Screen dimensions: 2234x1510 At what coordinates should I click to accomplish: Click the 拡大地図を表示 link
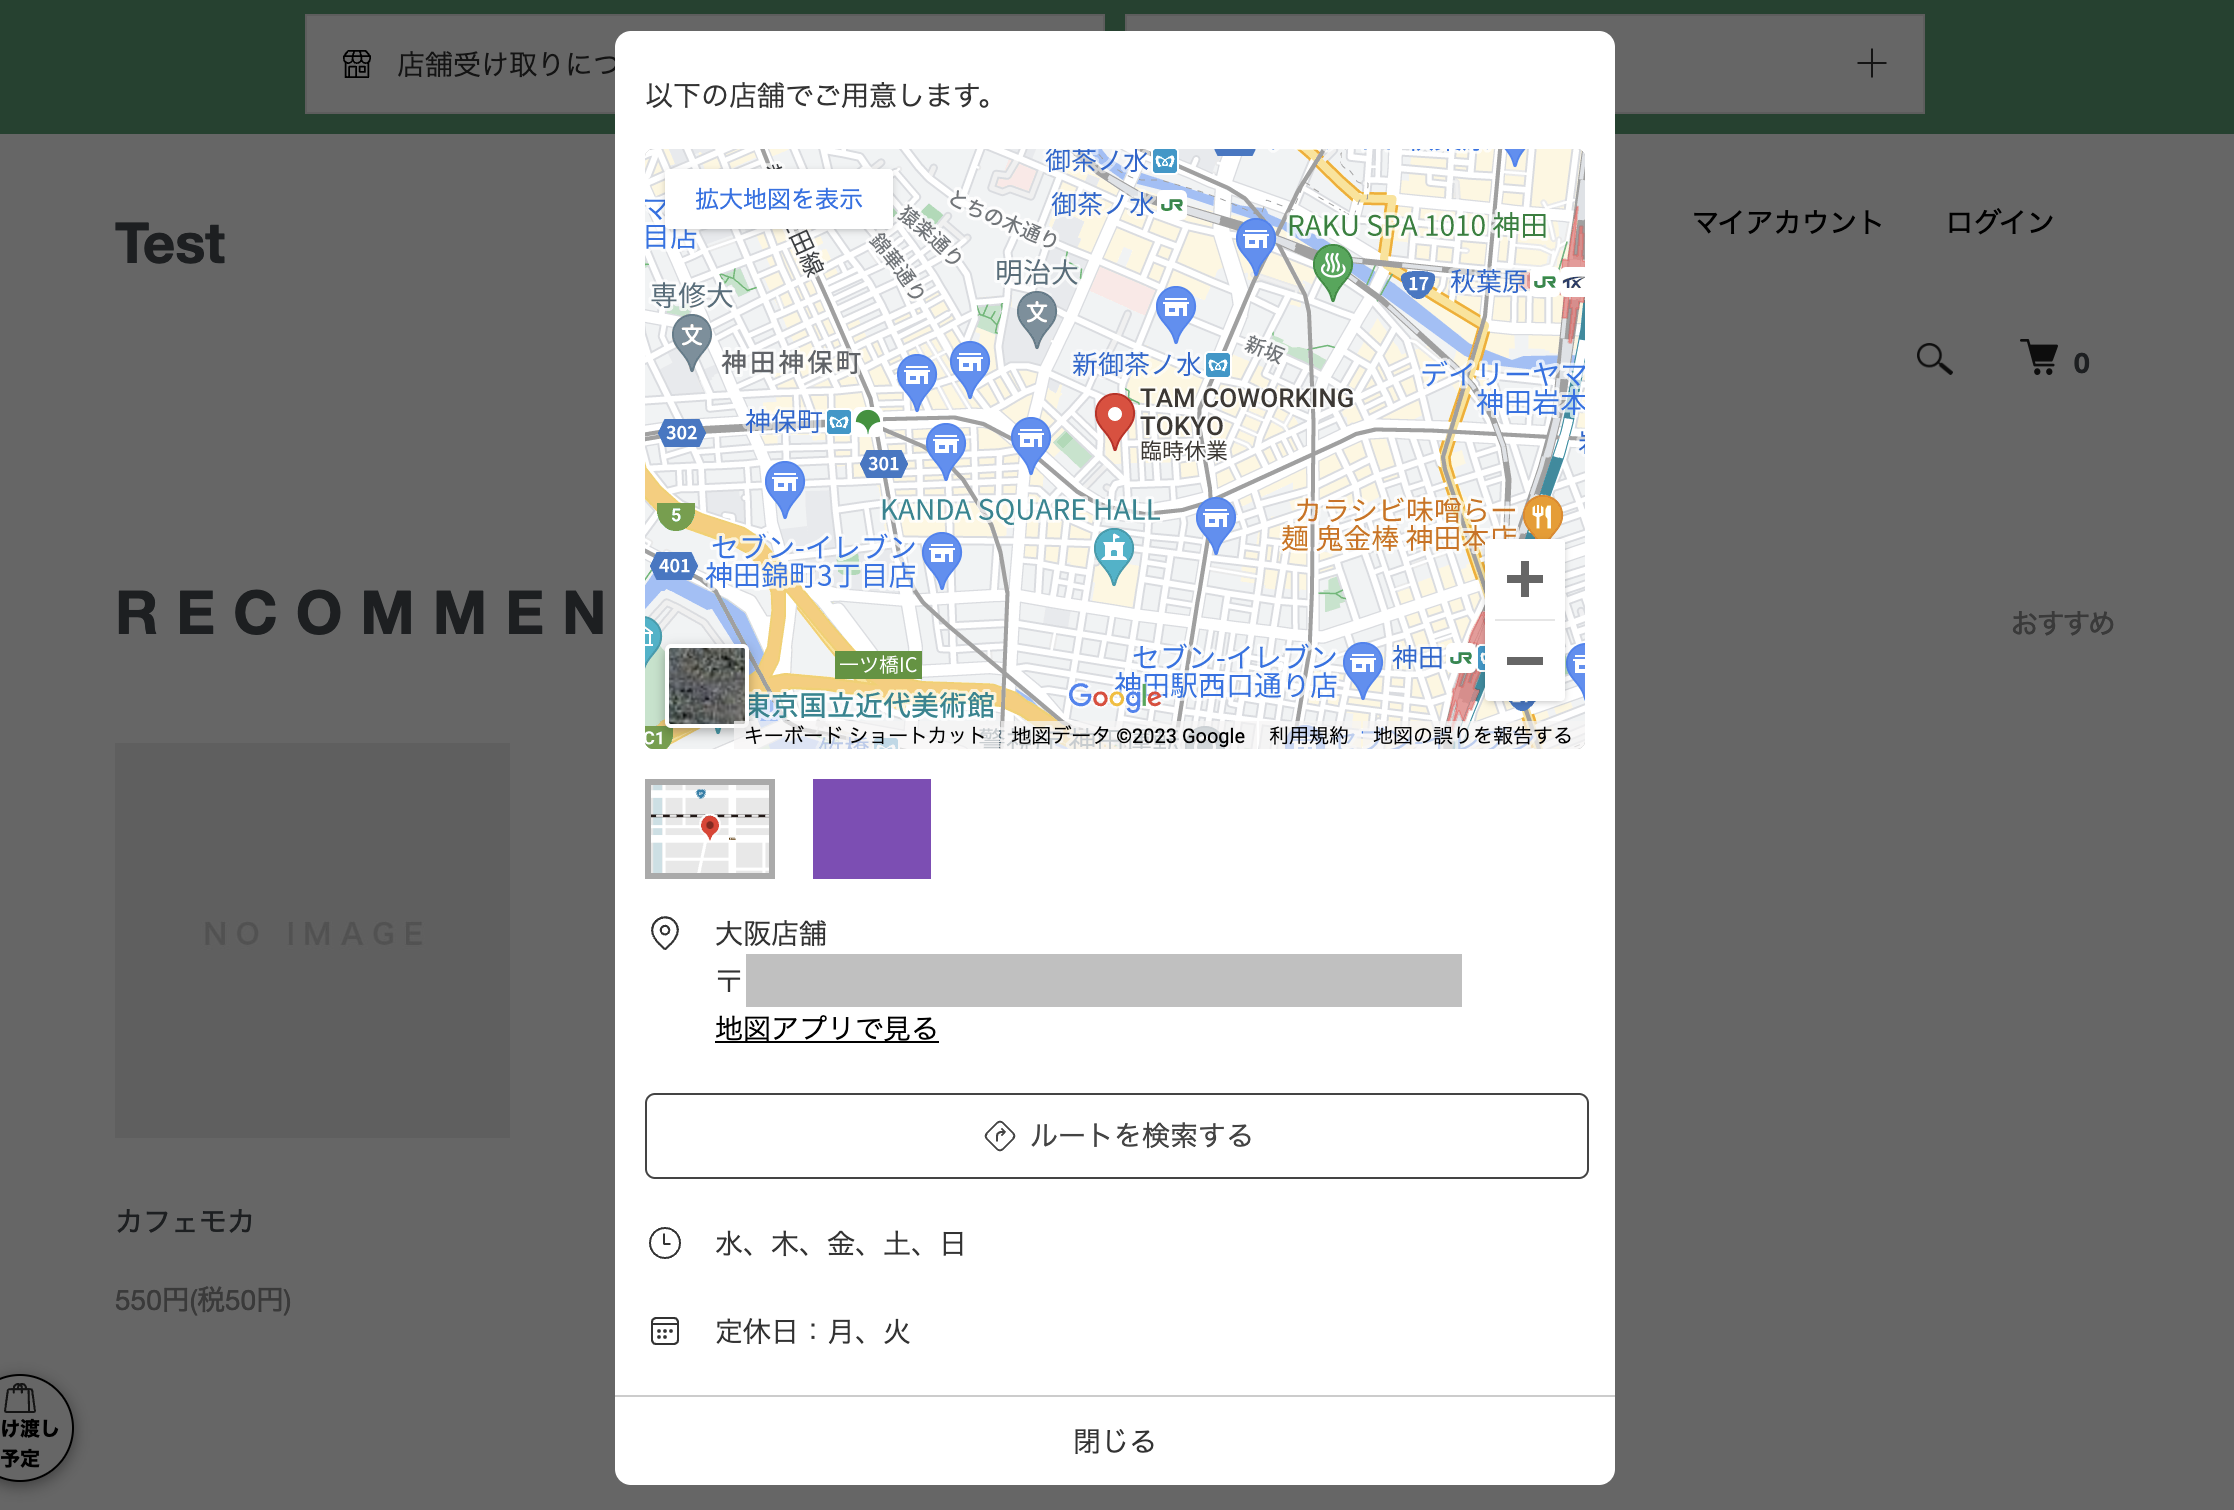pos(778,199)
